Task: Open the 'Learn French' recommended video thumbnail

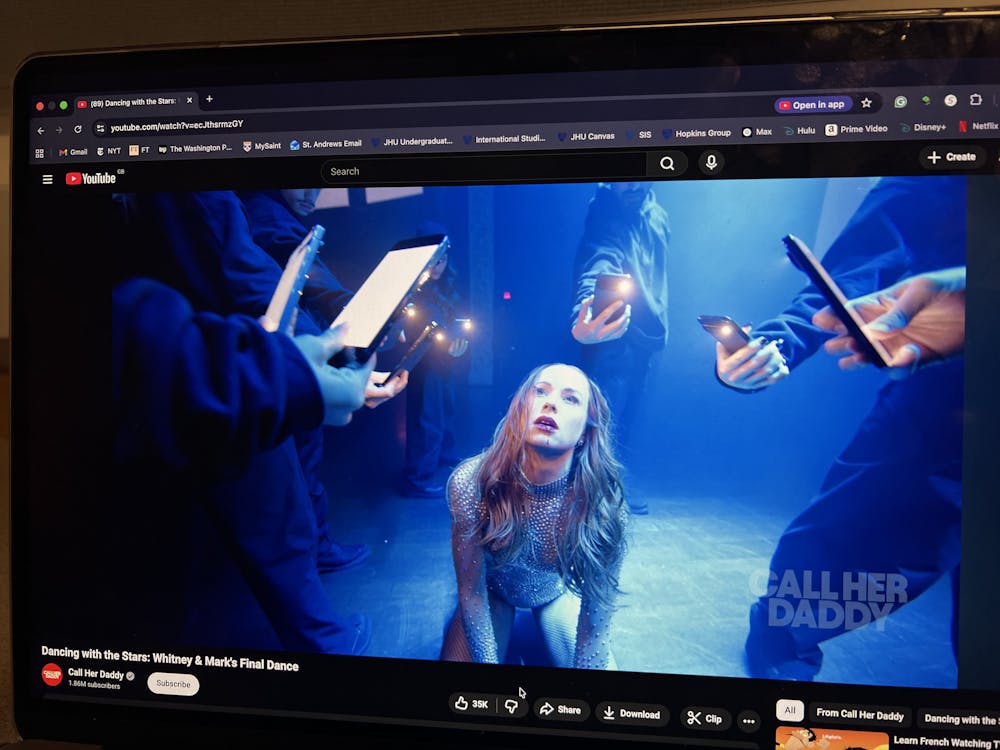Action: coord(831,740)
